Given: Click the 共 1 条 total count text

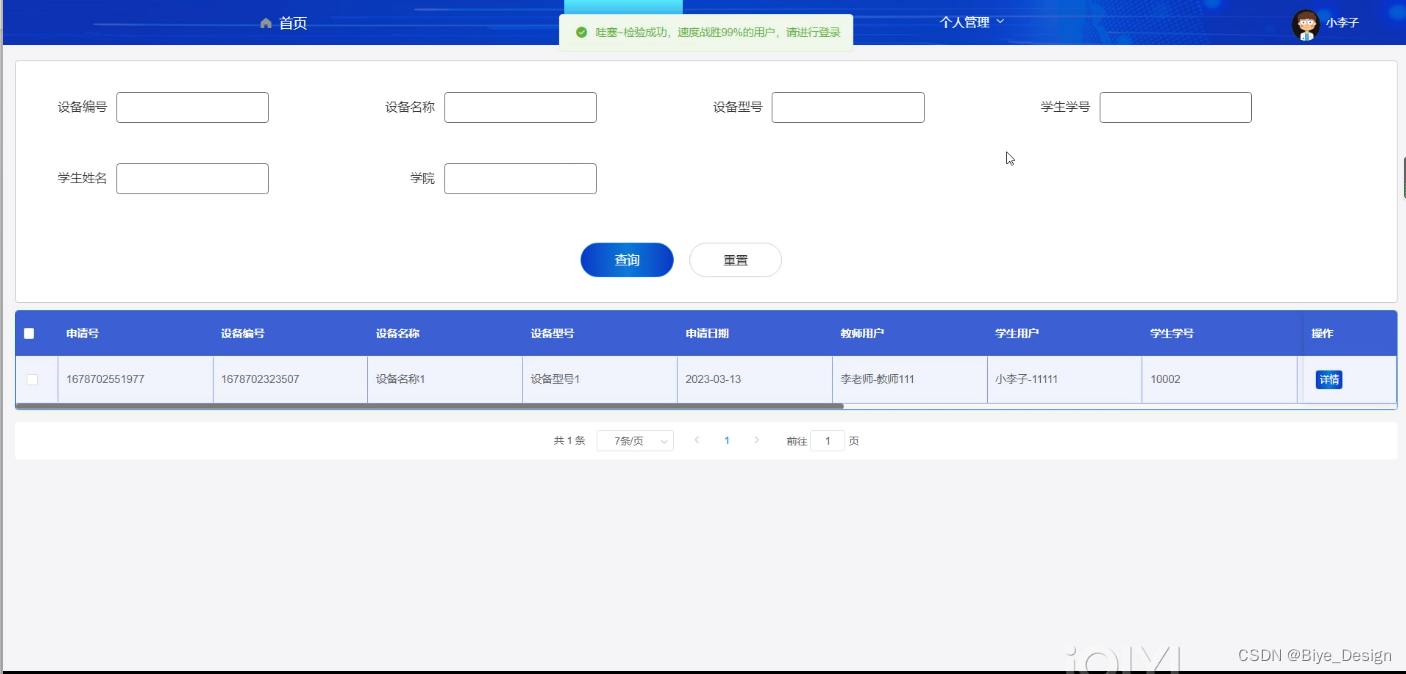Looking at the screenshot, I should (x=569, y=440).
